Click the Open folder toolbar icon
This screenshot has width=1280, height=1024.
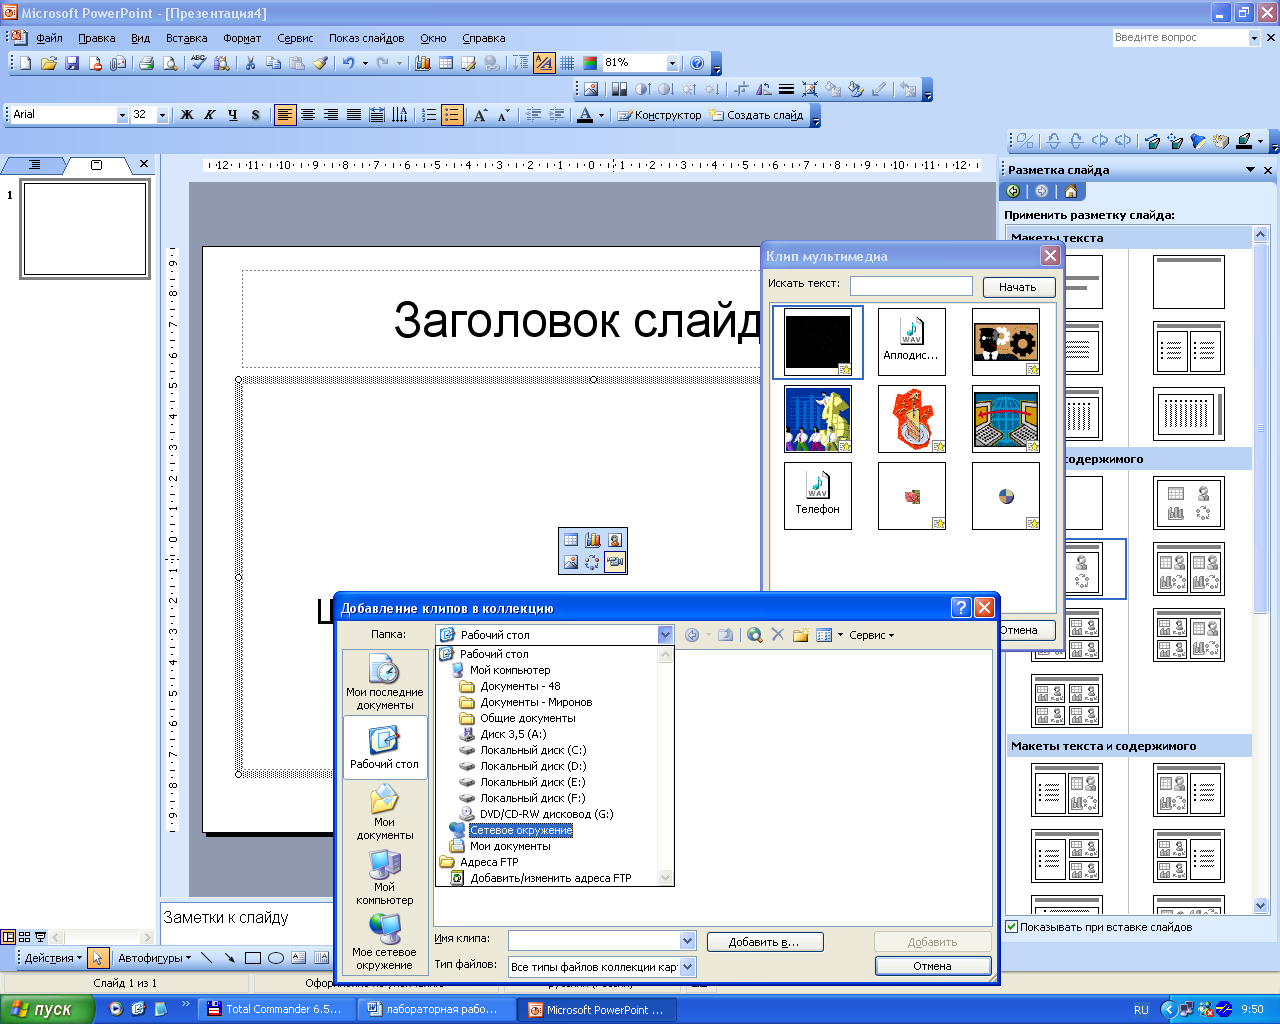(x=48, y=63)
